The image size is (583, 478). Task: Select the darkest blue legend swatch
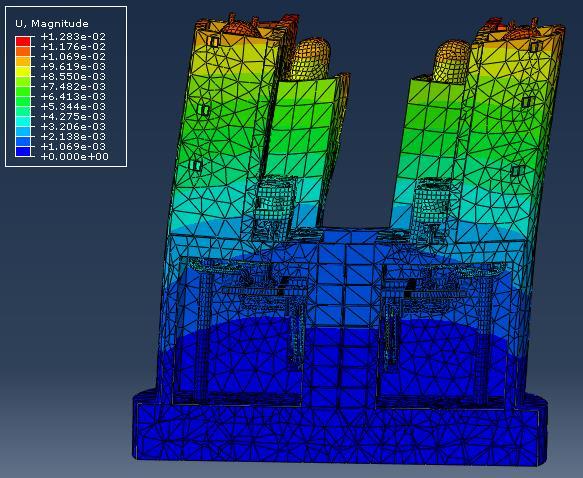point(23,151)
